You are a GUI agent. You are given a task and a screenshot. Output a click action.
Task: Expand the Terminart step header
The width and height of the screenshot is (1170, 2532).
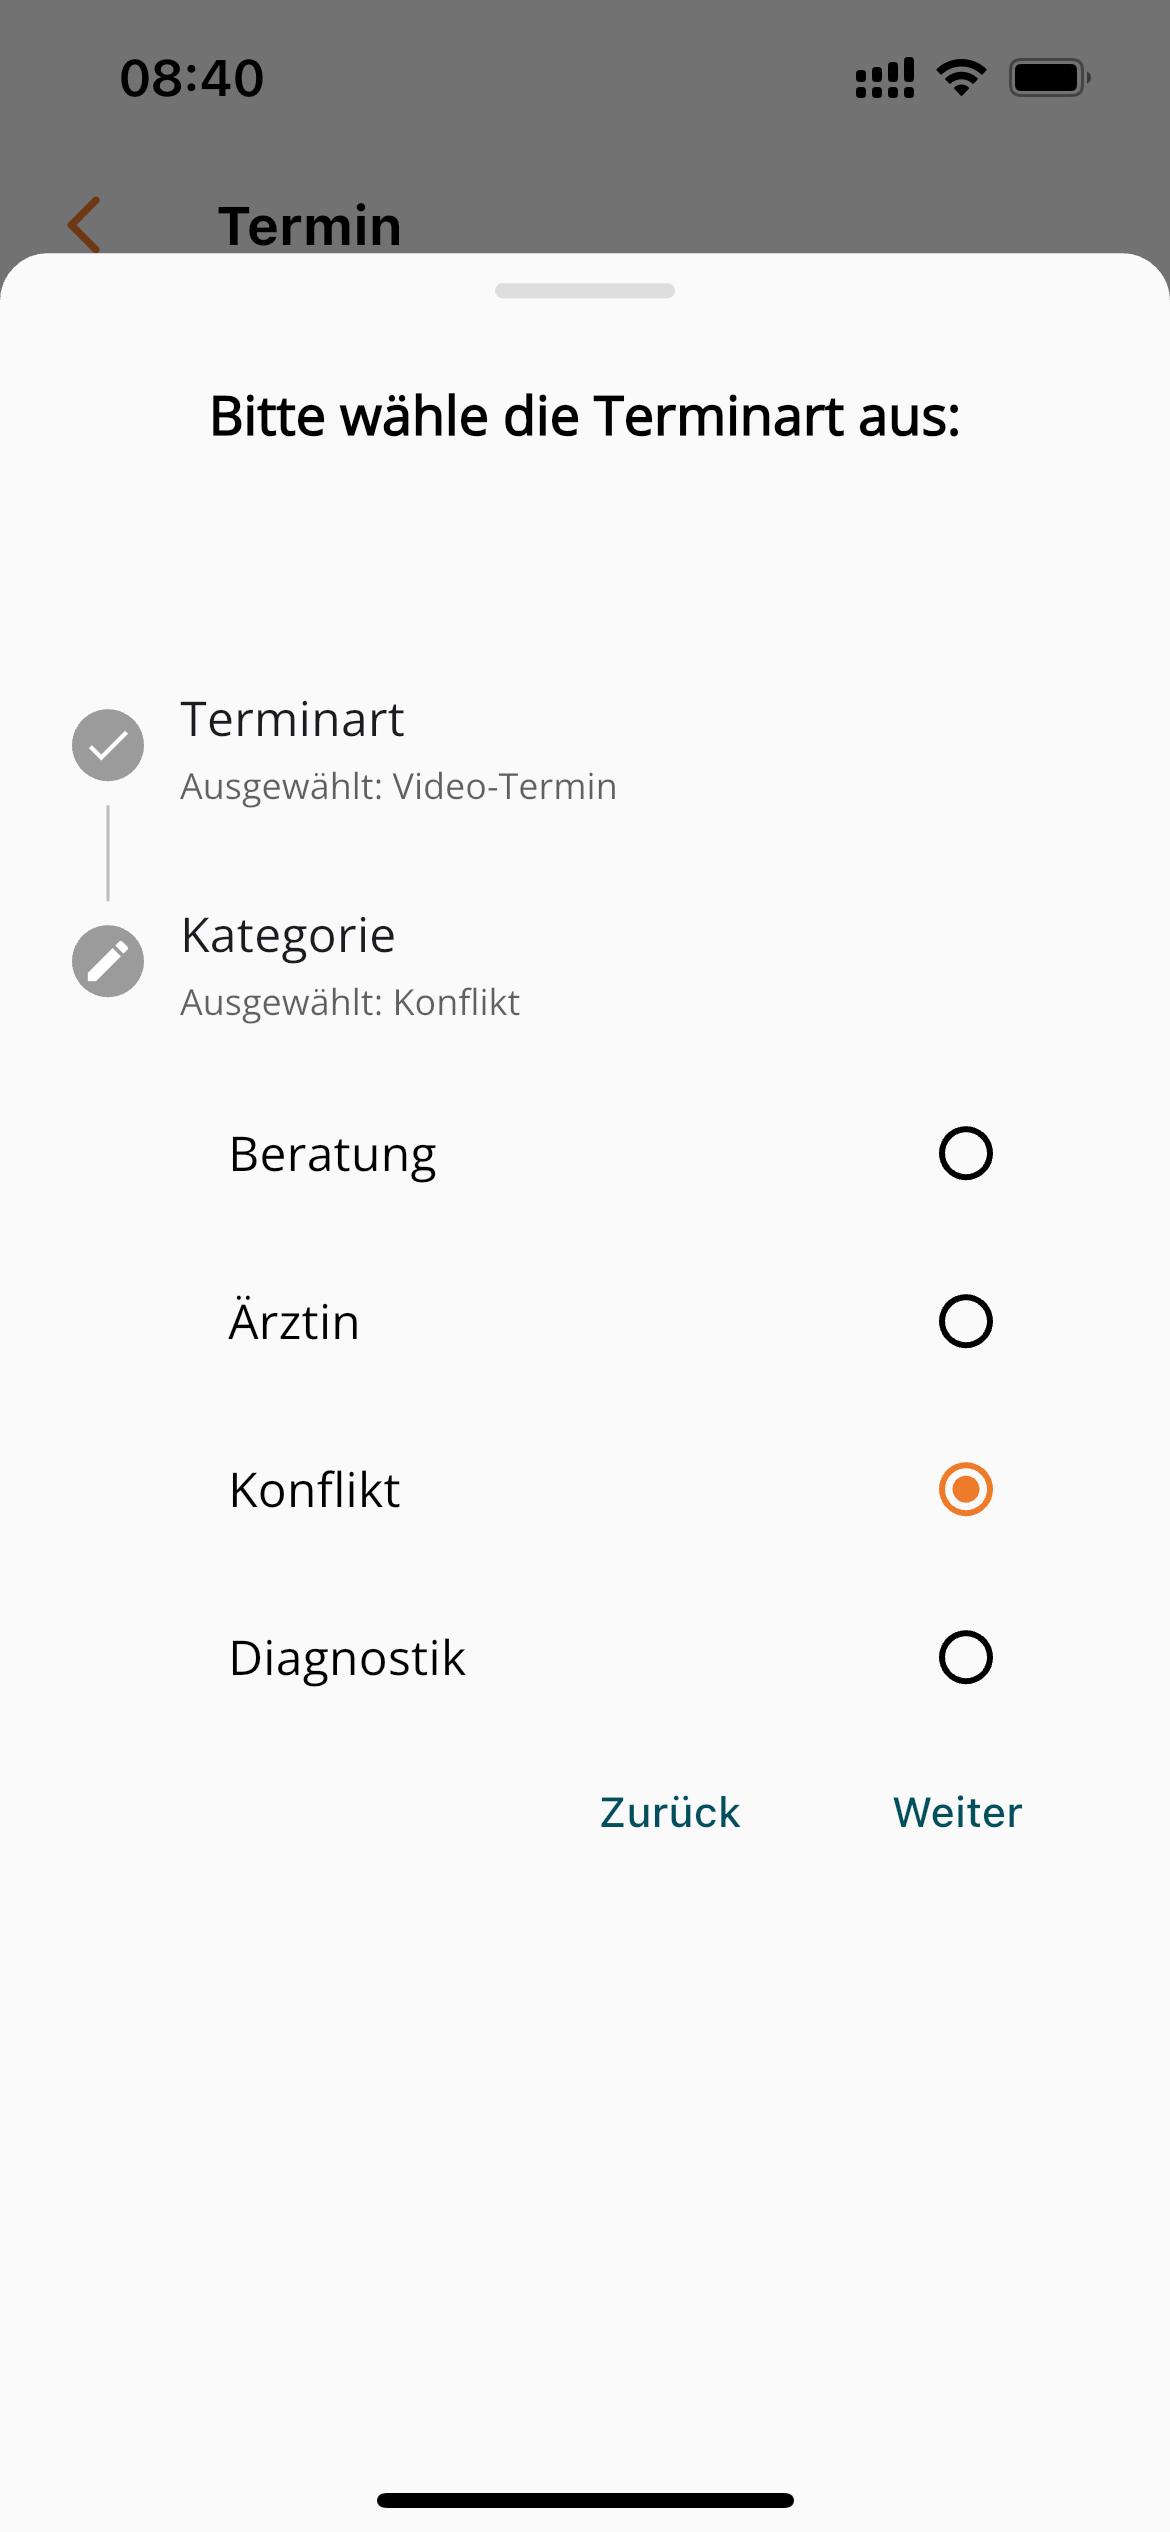(292, 719)
